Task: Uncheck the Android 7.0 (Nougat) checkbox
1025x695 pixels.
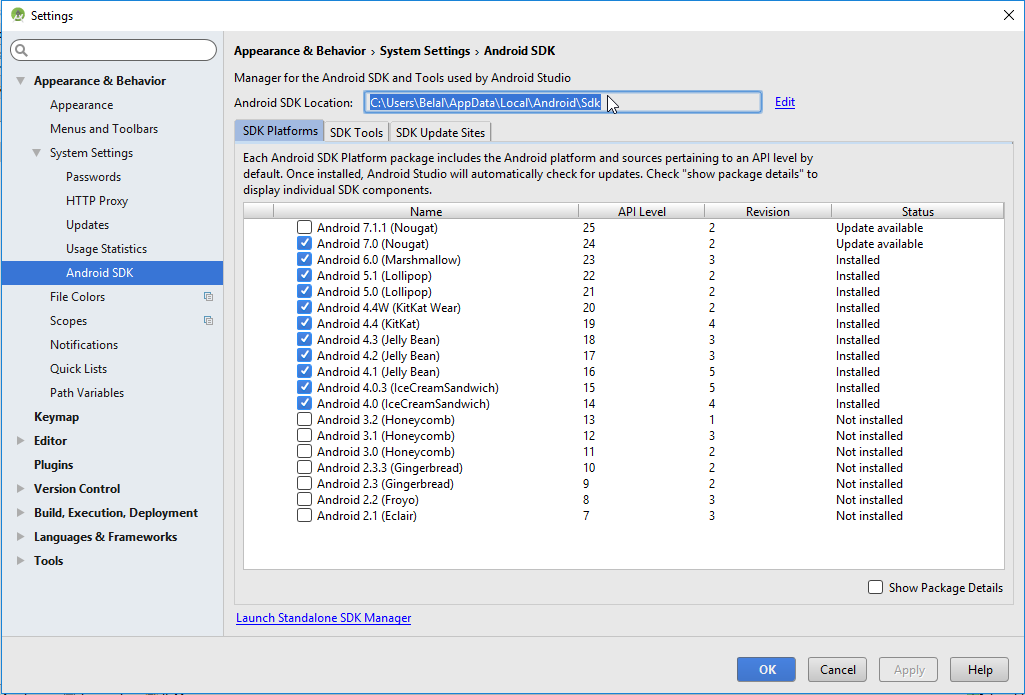Action: (x=304, y=243)
